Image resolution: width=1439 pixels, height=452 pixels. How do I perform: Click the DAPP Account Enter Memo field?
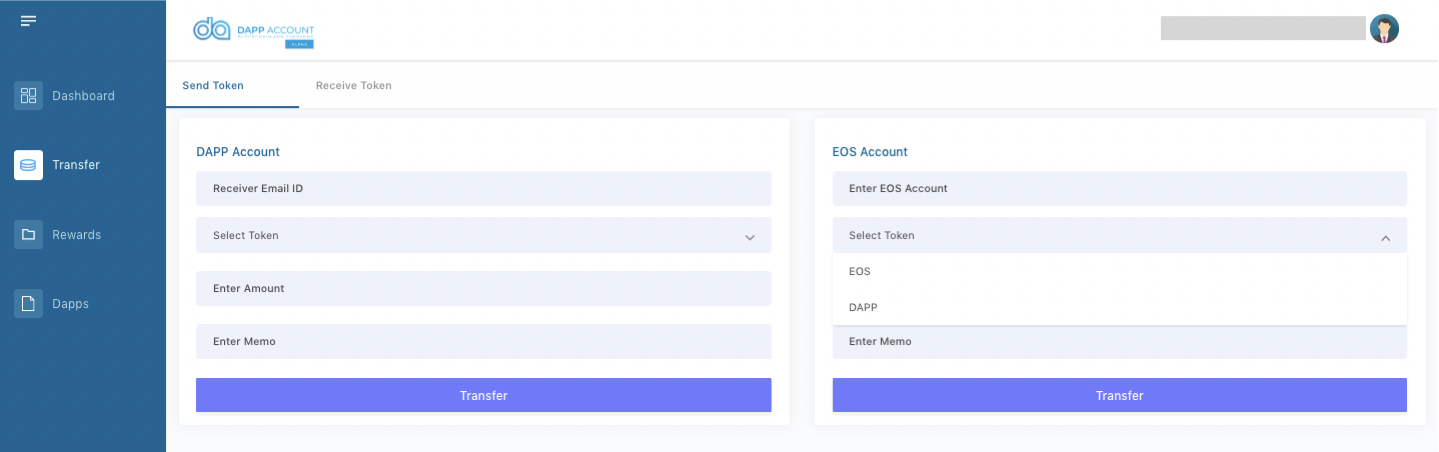pos(483,342)
